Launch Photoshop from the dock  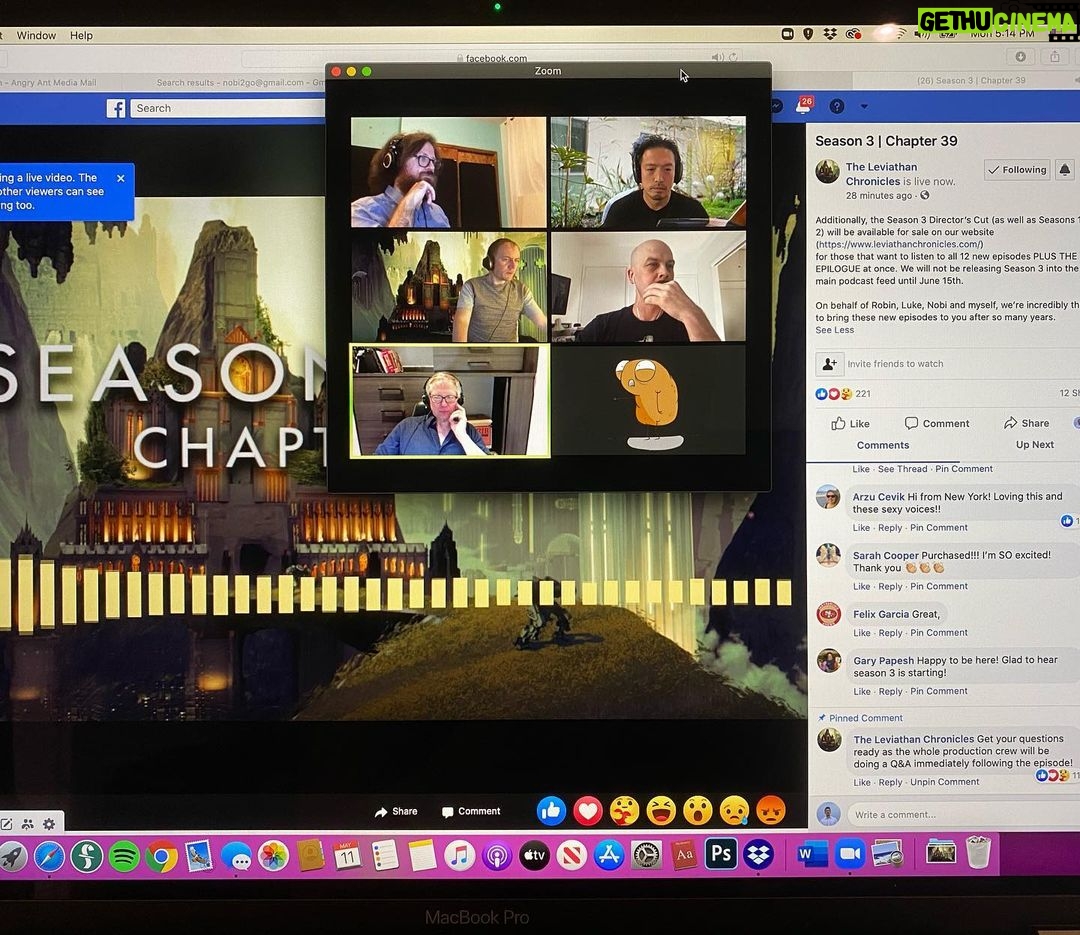click(x=721, y=854)
